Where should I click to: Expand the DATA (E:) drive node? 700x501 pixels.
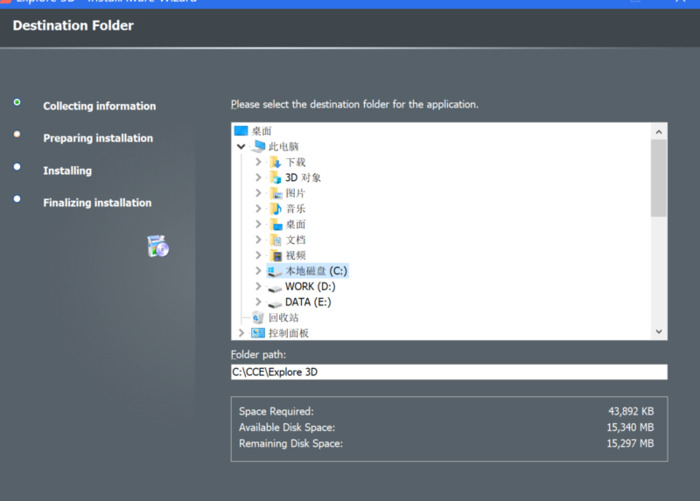click(x=258, y=302)
